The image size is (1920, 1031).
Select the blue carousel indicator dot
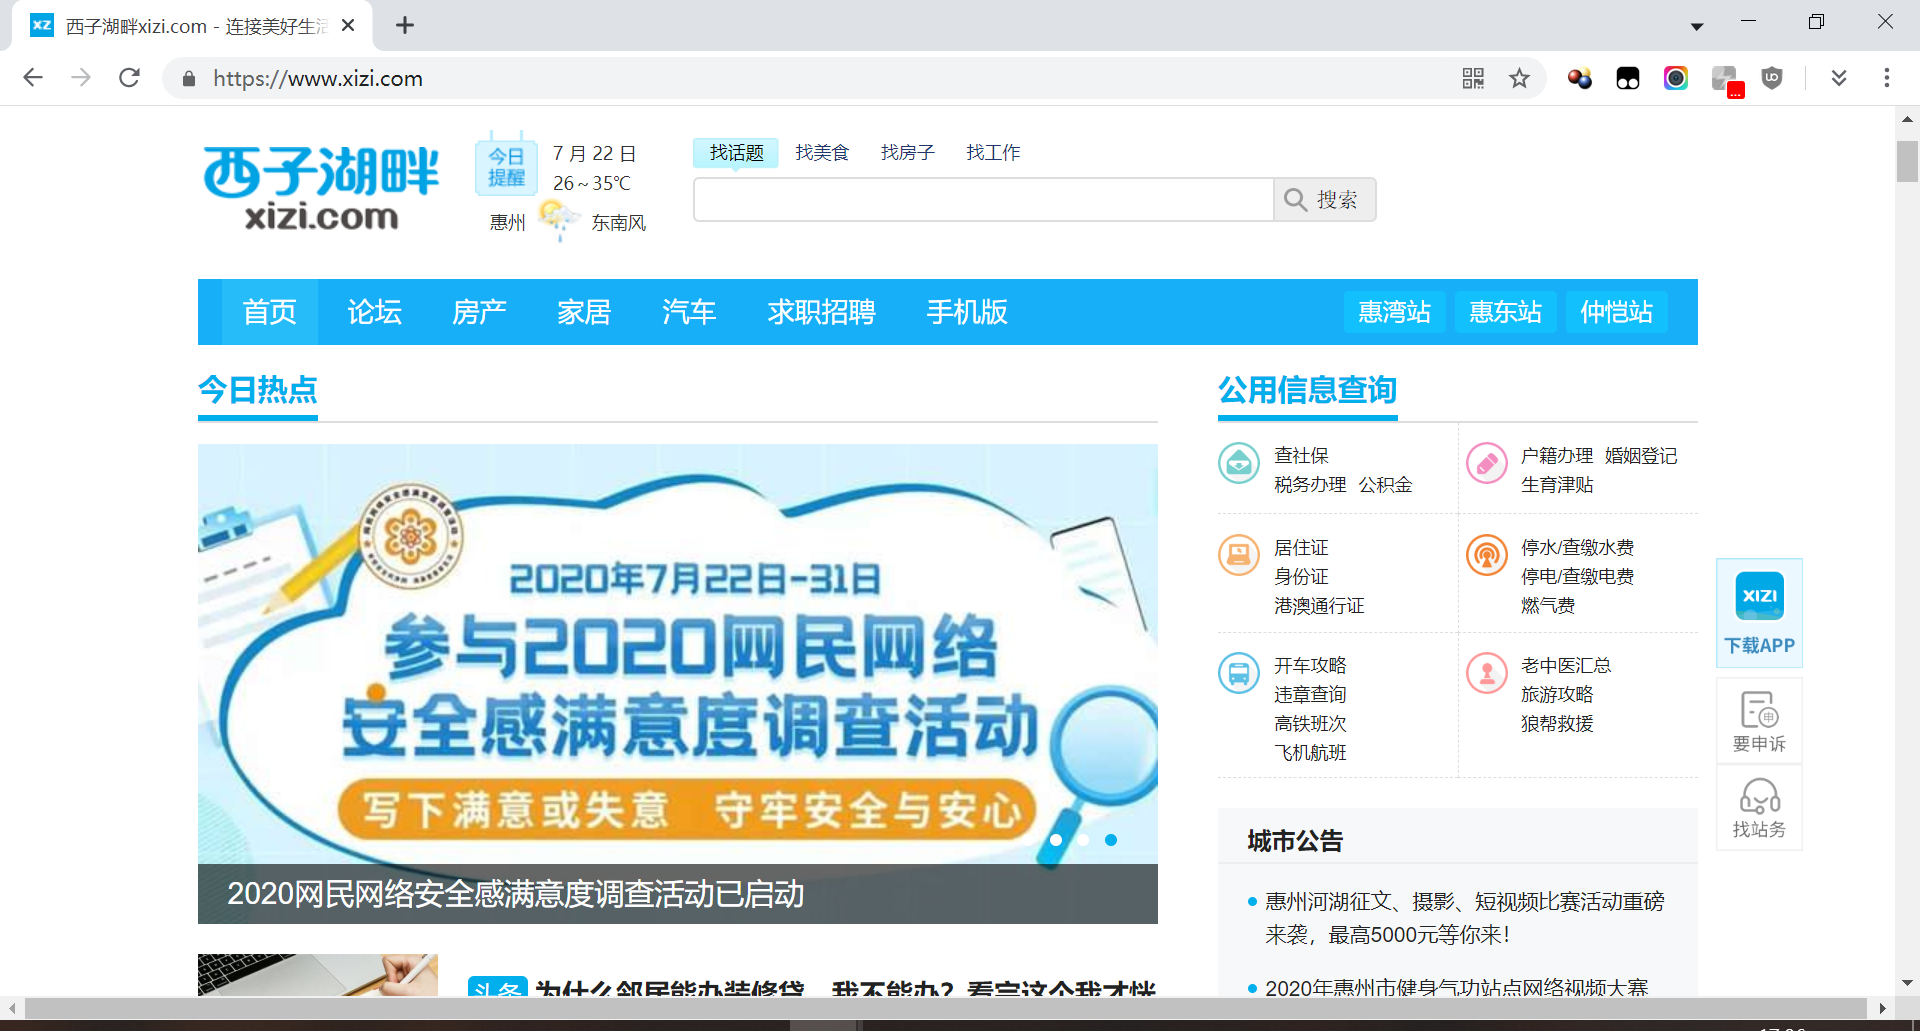point(1111,840)
